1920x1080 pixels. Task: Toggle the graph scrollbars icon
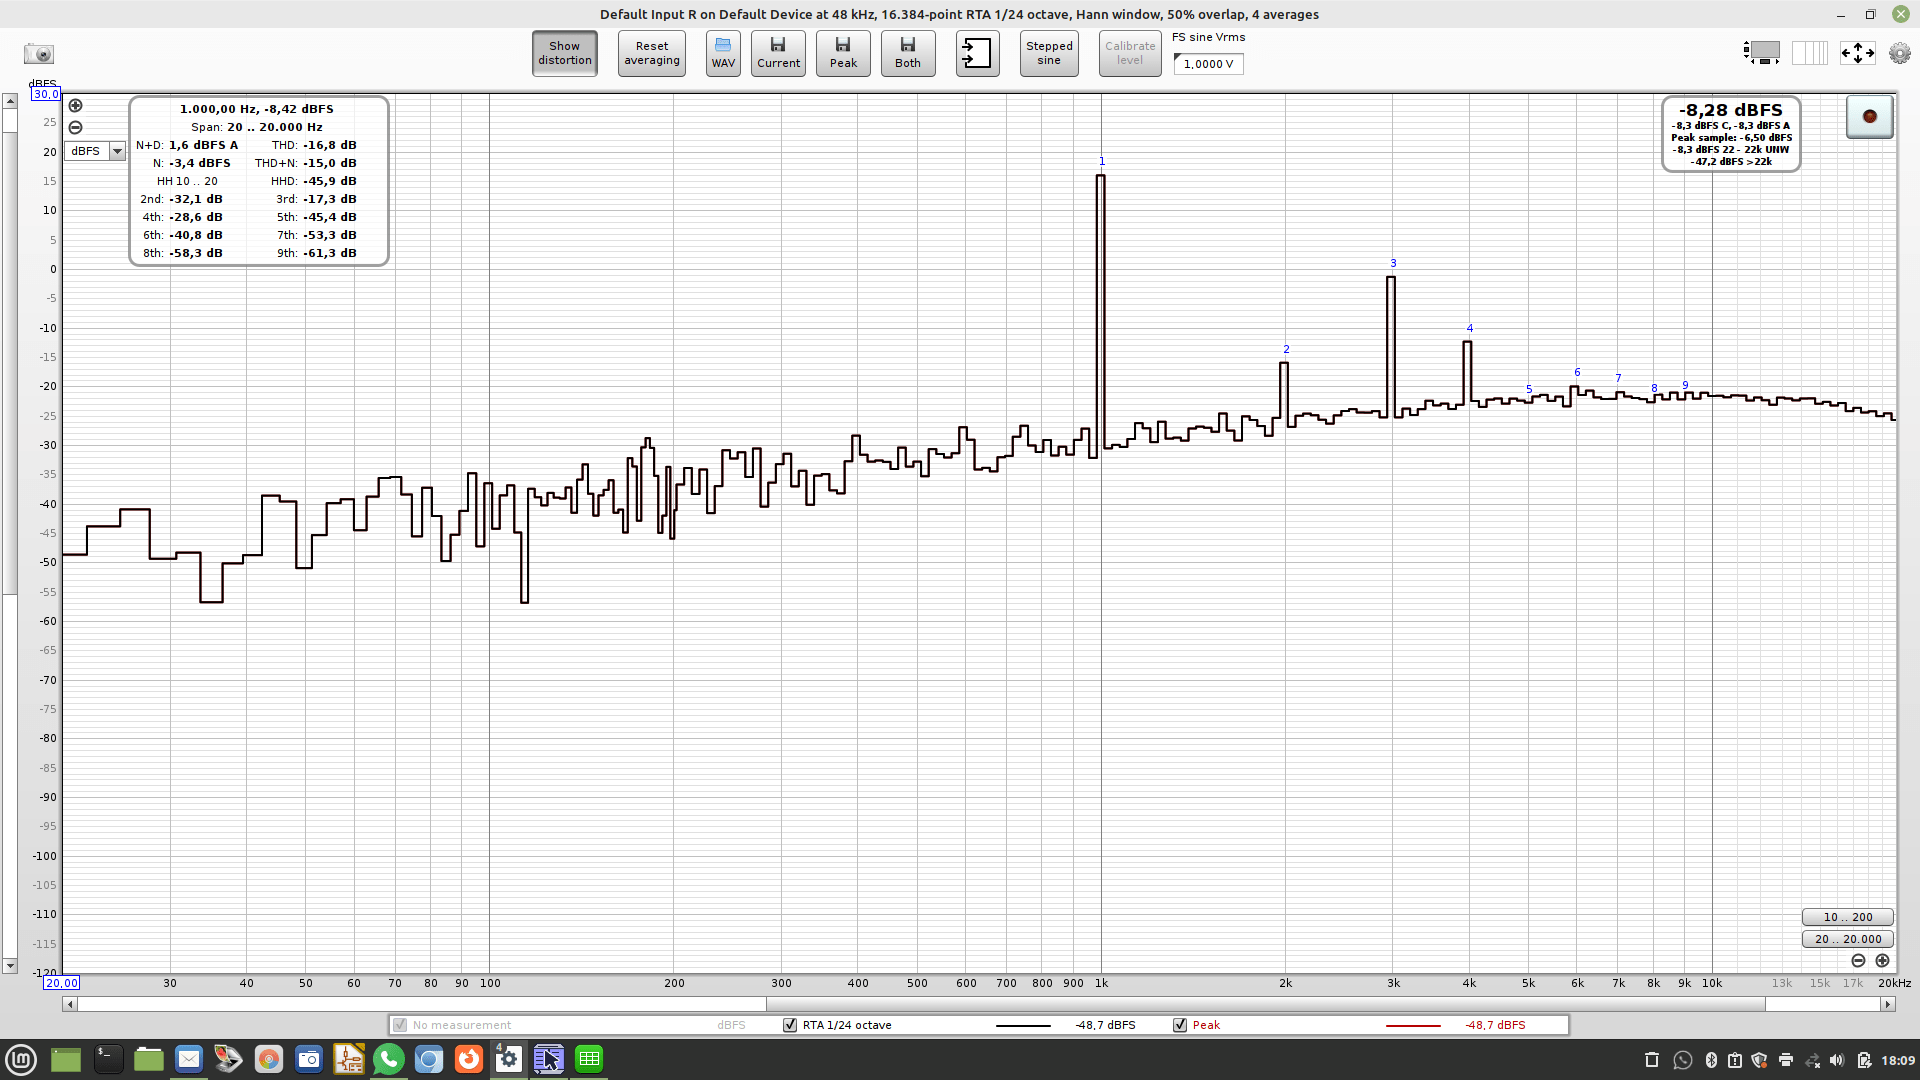click(x=1762, y=53)
